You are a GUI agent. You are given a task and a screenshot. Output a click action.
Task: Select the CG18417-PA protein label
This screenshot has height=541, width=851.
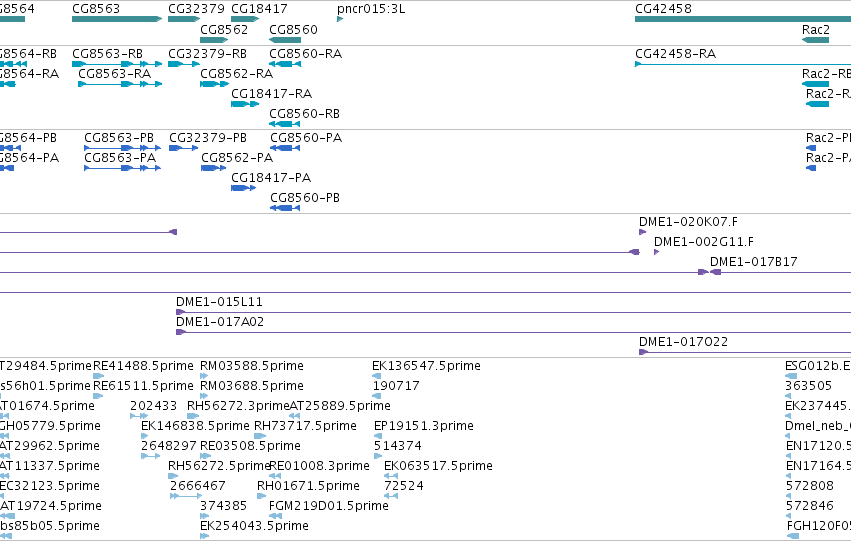pos(271,178)
